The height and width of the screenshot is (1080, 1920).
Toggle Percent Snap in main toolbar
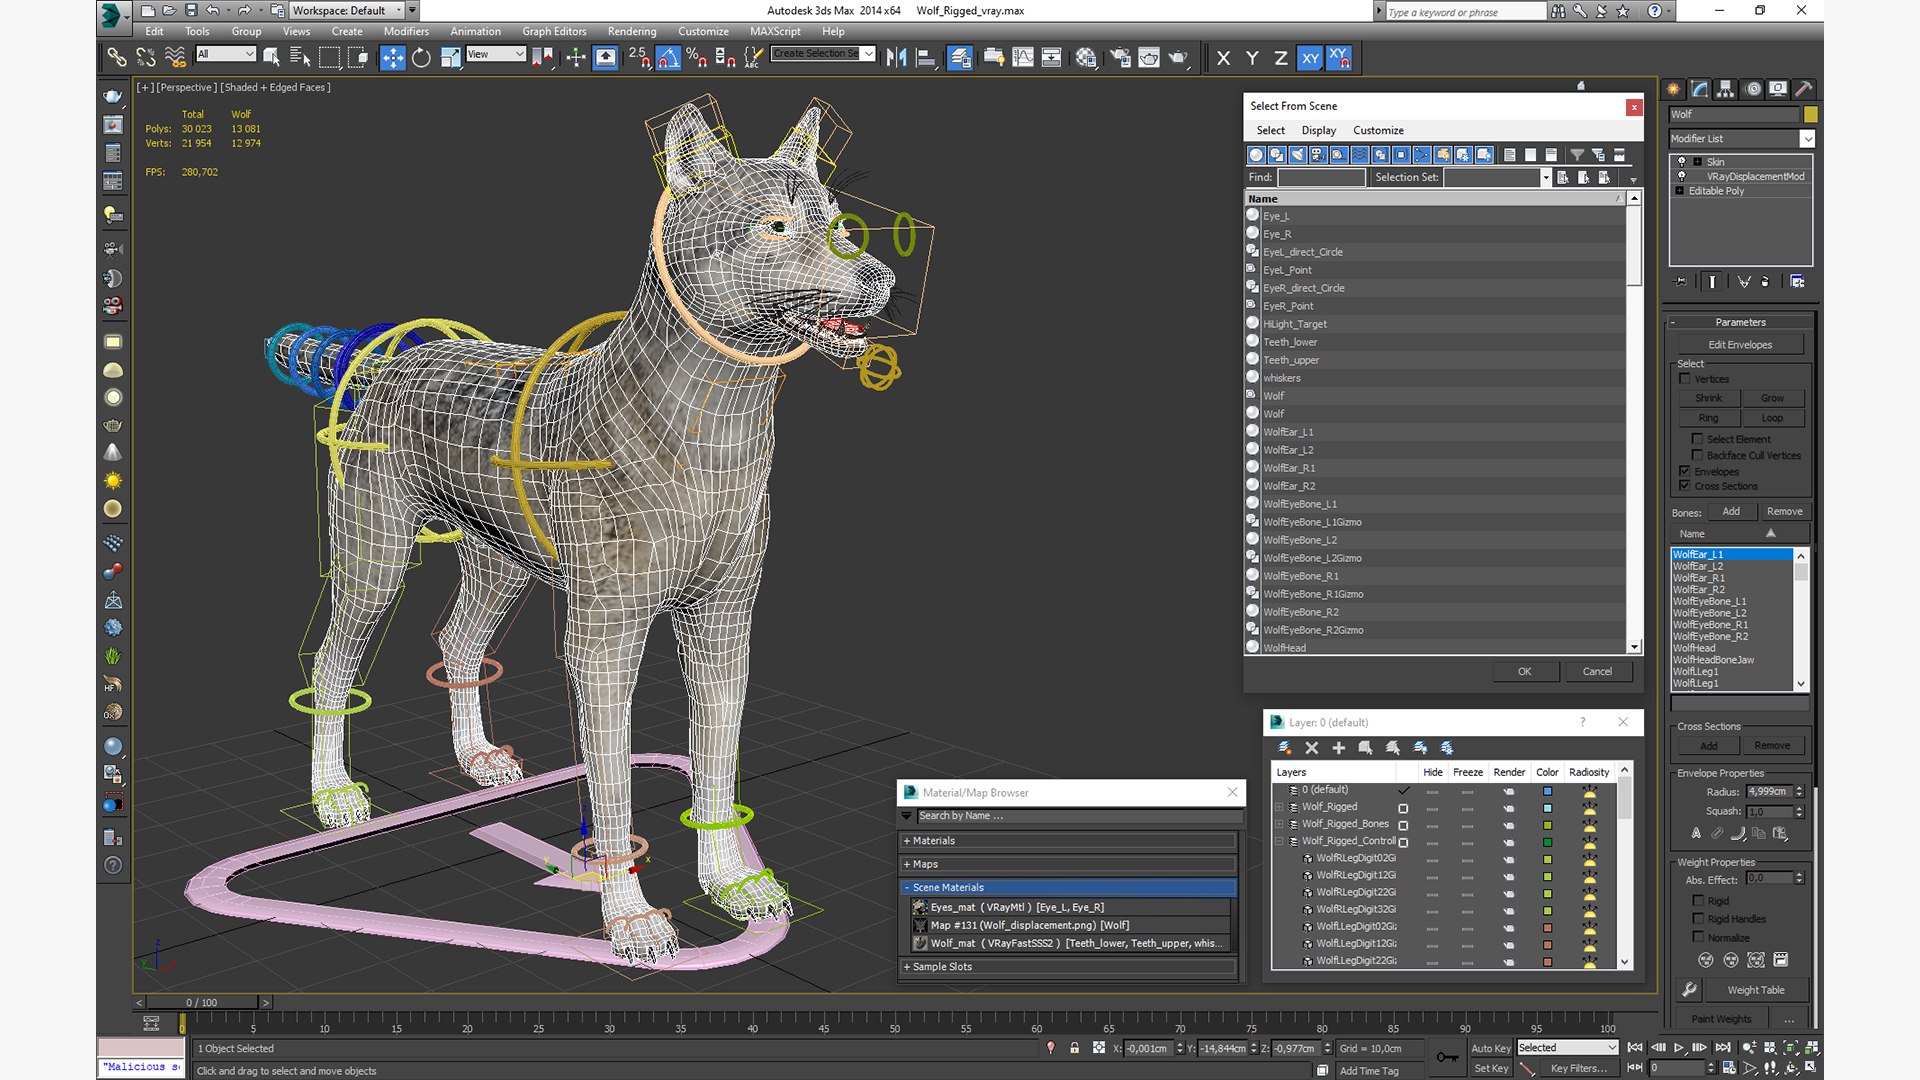(x=697, y=58)
